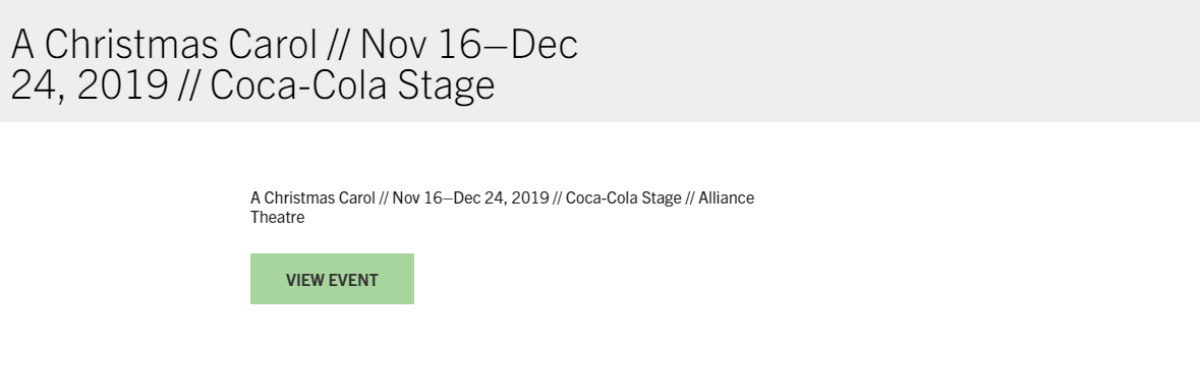Click the "VIEW" word on the green button

pyautogui.click(x=304, y=280)
